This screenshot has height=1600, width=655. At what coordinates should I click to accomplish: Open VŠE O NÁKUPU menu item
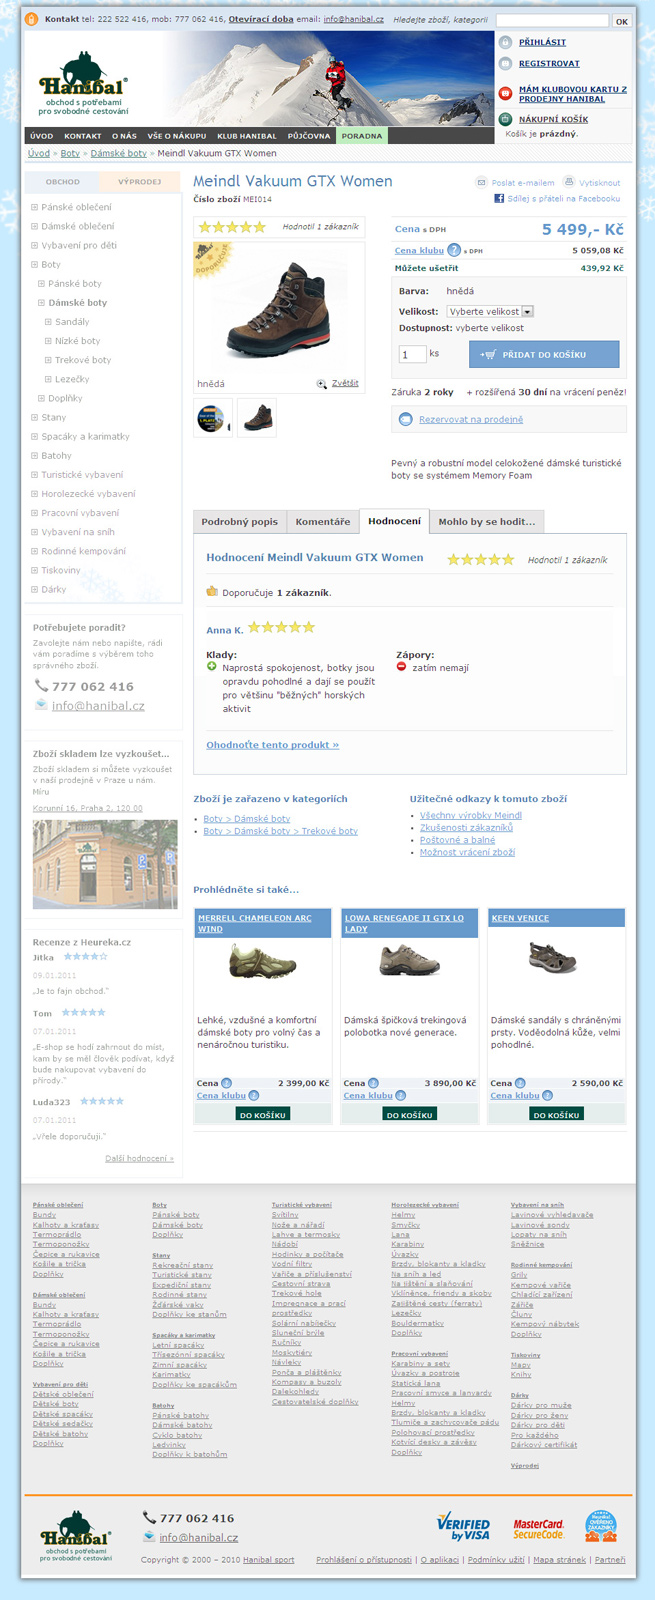tap(177, 136)
